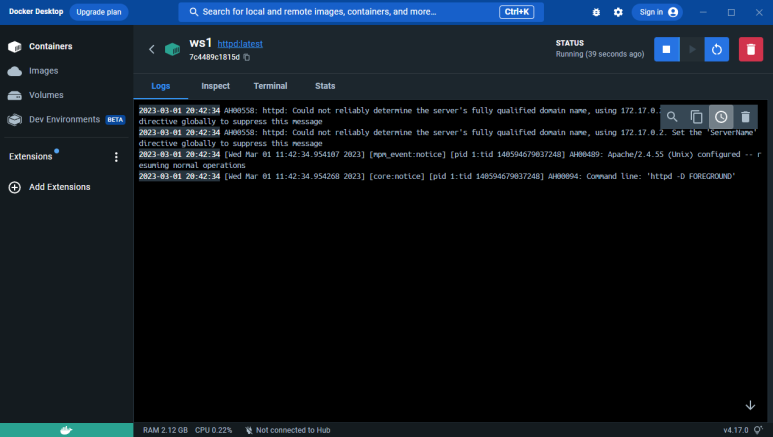Switch to the Logs tab
Screen dimensions: 773x437
[161, 86]
